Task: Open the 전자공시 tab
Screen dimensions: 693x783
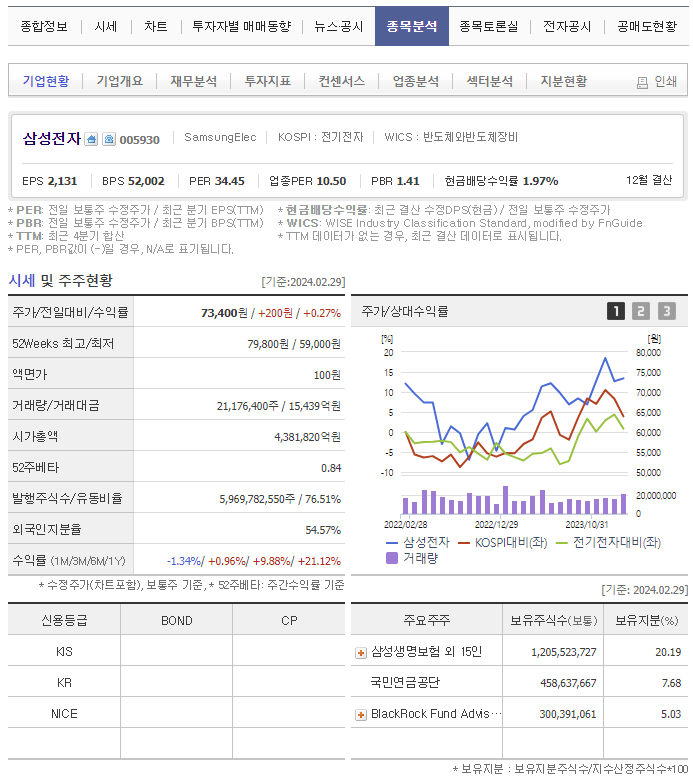Action: (567, 26)
